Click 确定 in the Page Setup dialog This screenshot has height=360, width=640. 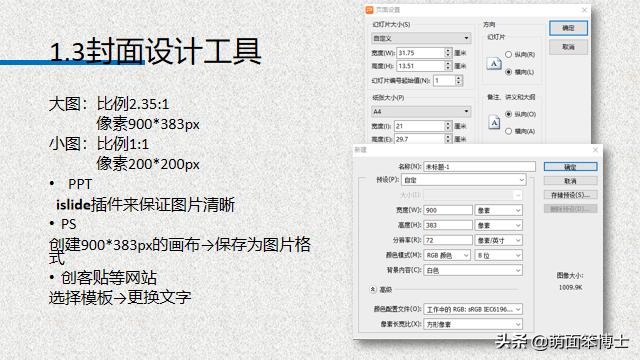(x=568, y=28)
